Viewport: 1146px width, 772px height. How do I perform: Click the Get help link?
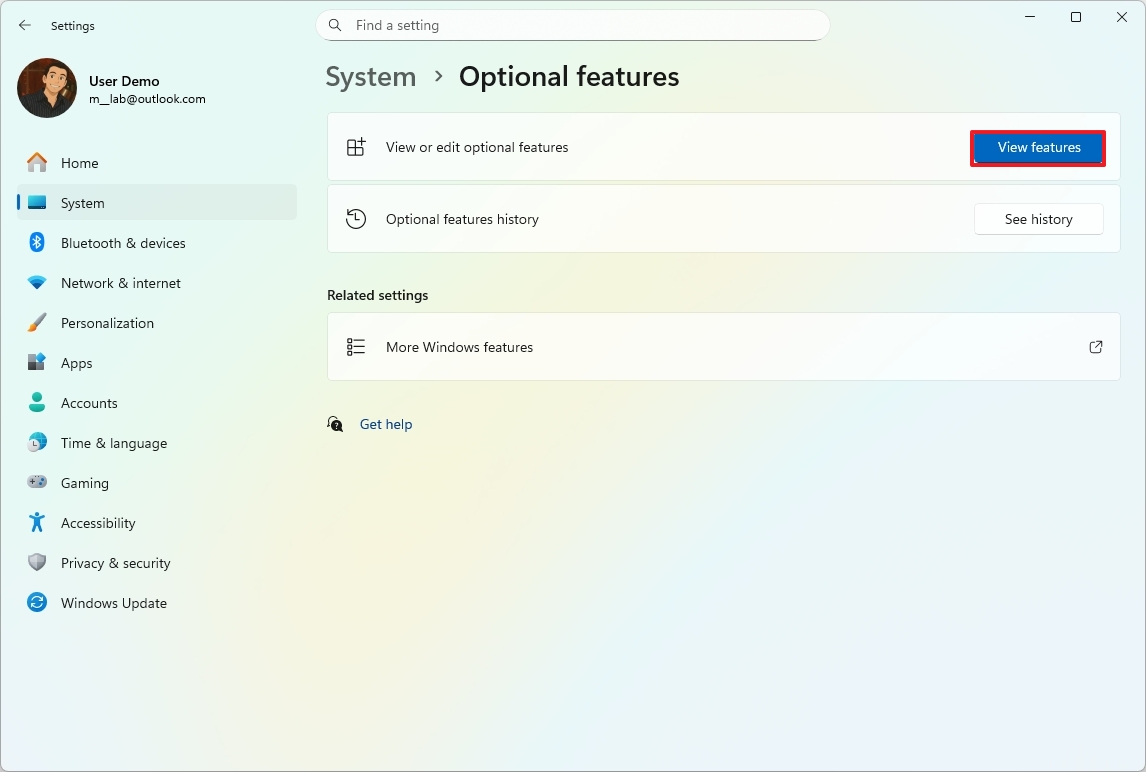click(386, 424)
